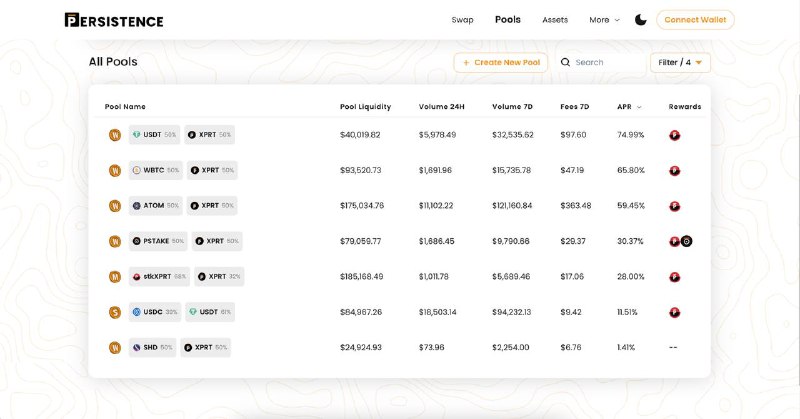Click the XPRT chip in WBTC row
Screen dimensions: 800x419
pyautogui.click(x=212, y=170)
